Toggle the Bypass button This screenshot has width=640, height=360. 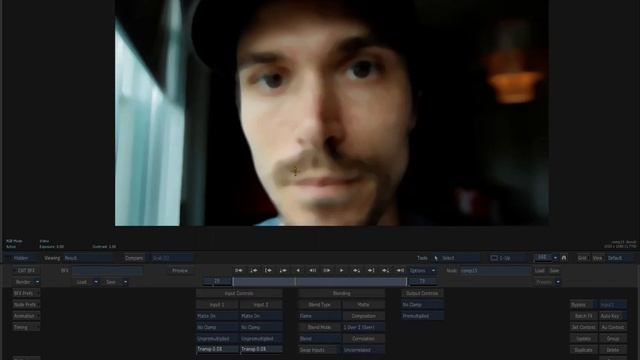[583, 305]
